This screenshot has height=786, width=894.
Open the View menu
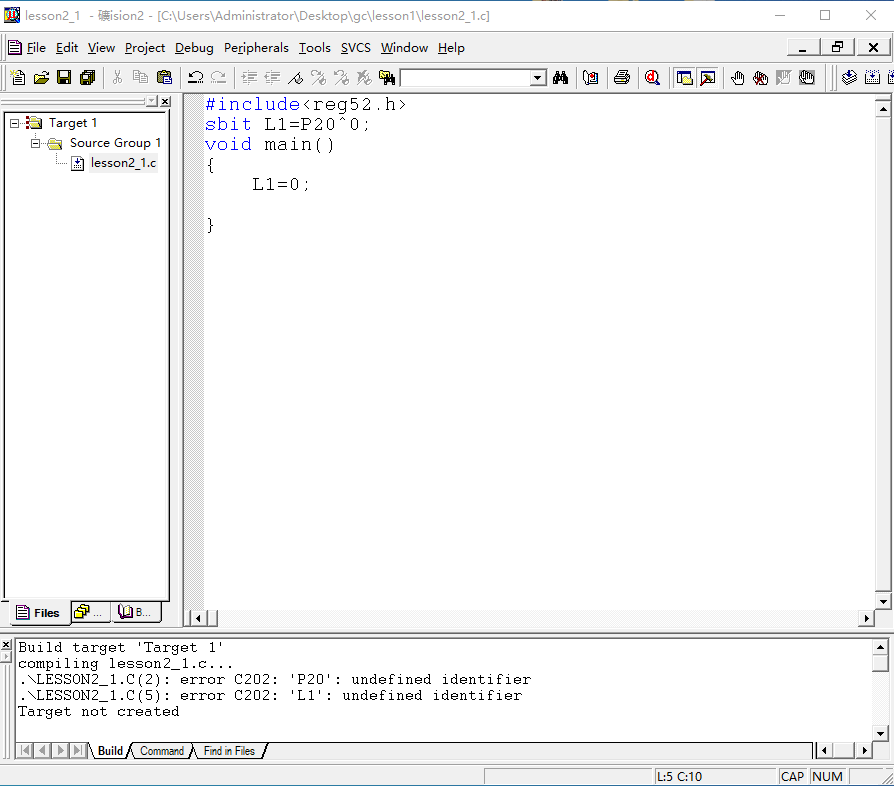point(101,48)
